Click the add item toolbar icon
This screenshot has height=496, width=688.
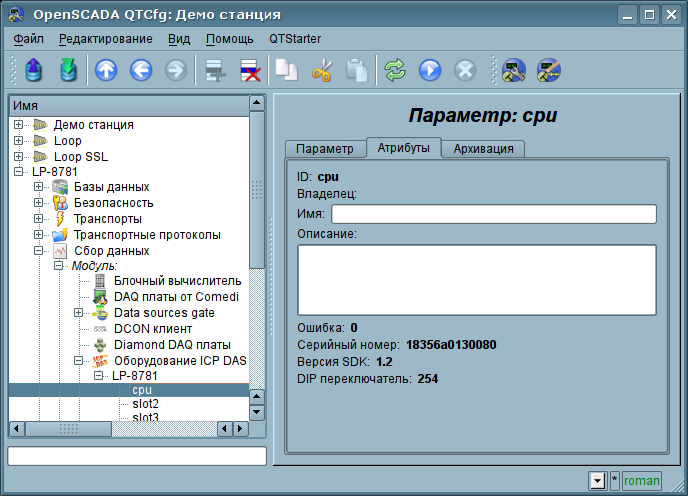click(213, 70)
